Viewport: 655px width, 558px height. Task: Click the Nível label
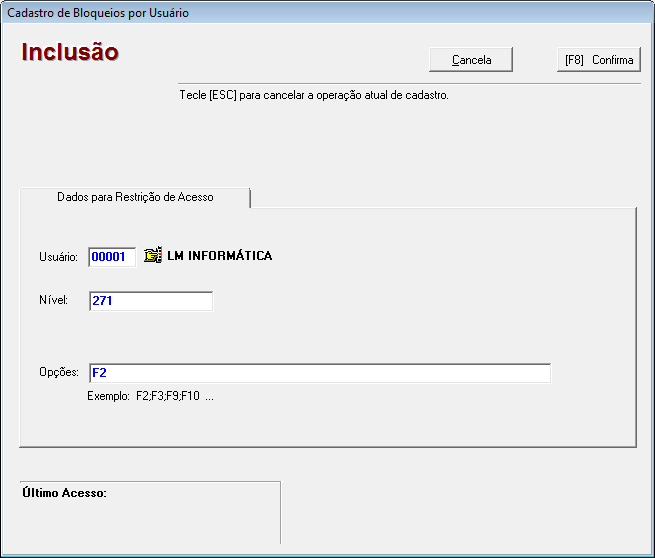coord(53,300)
